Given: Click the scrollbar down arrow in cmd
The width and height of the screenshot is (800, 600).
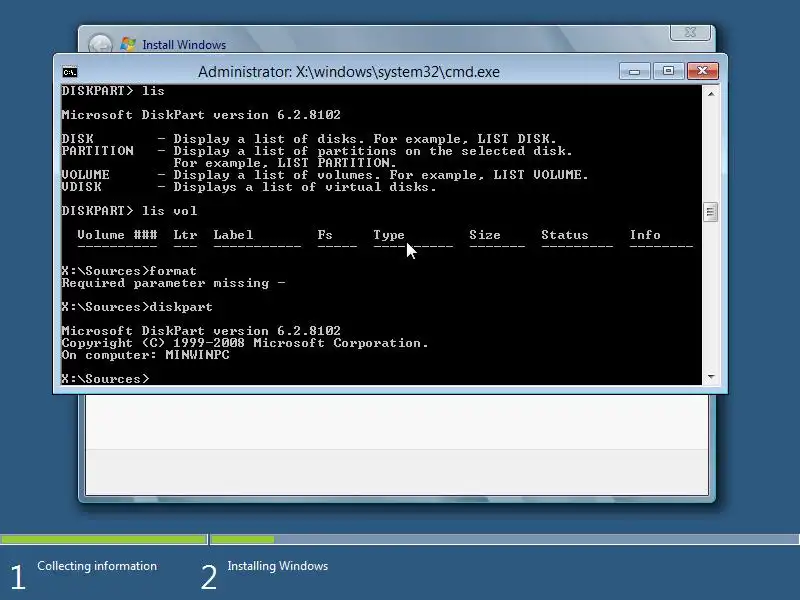Looking at the screenshot, I should click(711, 377).
